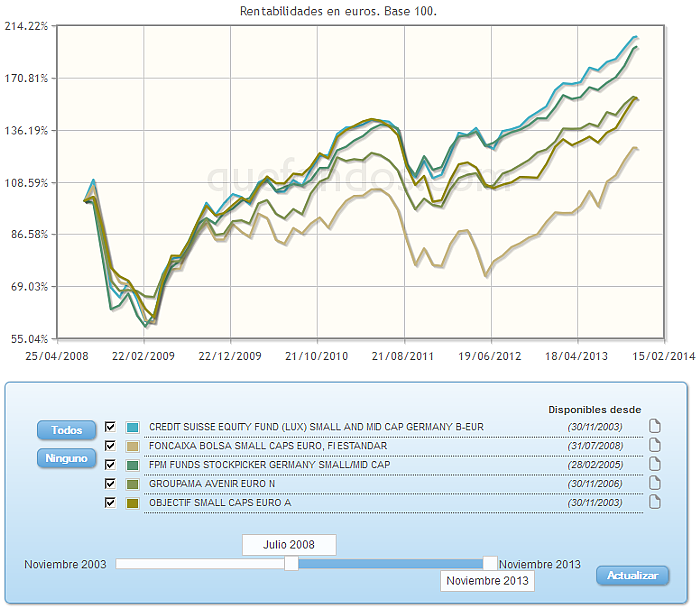Open document icon for Foncaixa Bolsa Small Caps
Image resolution: width=700 pixels, height=608 pixels.
(x=654, y=445)
